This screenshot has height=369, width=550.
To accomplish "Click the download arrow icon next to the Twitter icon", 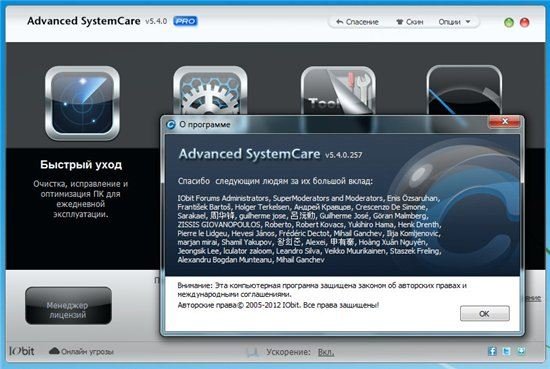I will click(x=521, y=351).
